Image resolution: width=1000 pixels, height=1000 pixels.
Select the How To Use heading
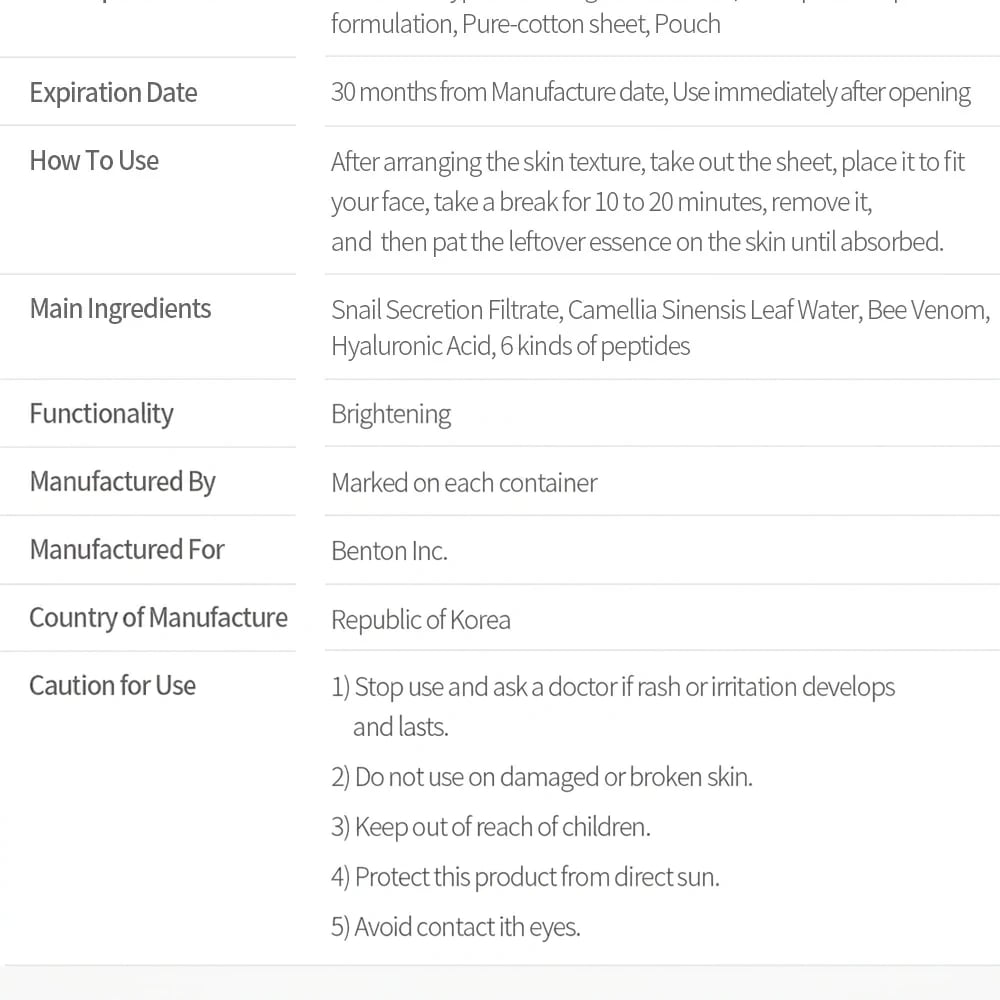coord(94,161)
